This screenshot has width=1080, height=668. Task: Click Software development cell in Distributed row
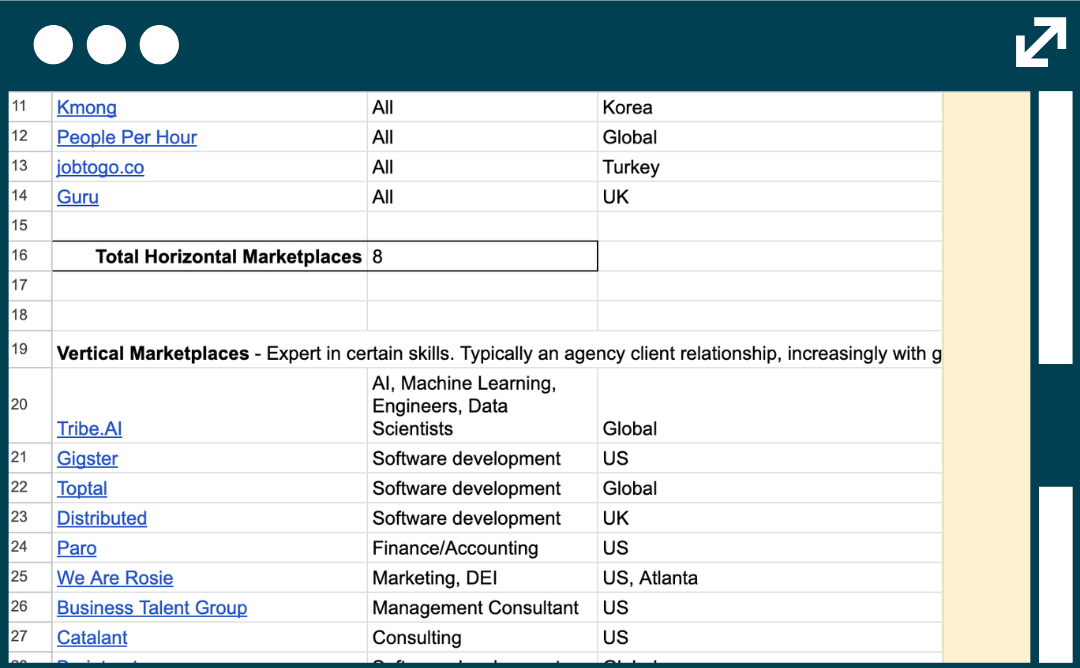(x=482, y=518)
